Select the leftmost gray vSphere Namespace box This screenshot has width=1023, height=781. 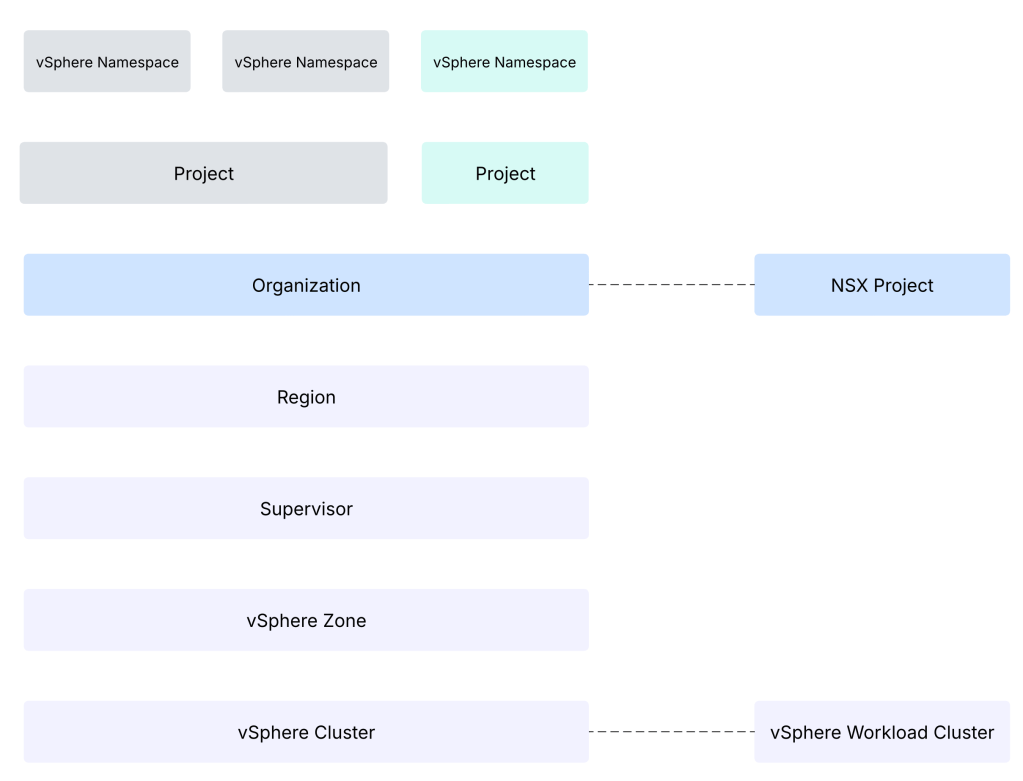tap(107, 61)
